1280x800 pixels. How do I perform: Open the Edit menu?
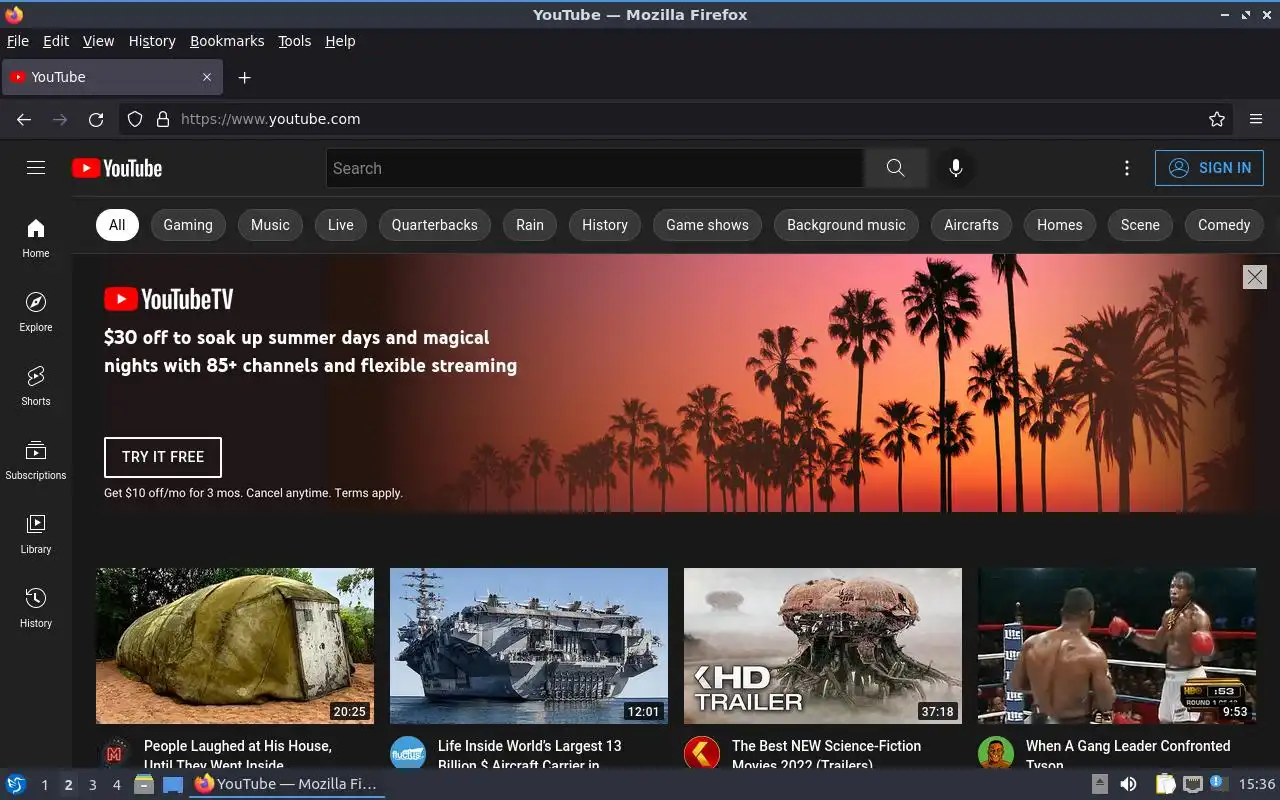click(56, 41)
